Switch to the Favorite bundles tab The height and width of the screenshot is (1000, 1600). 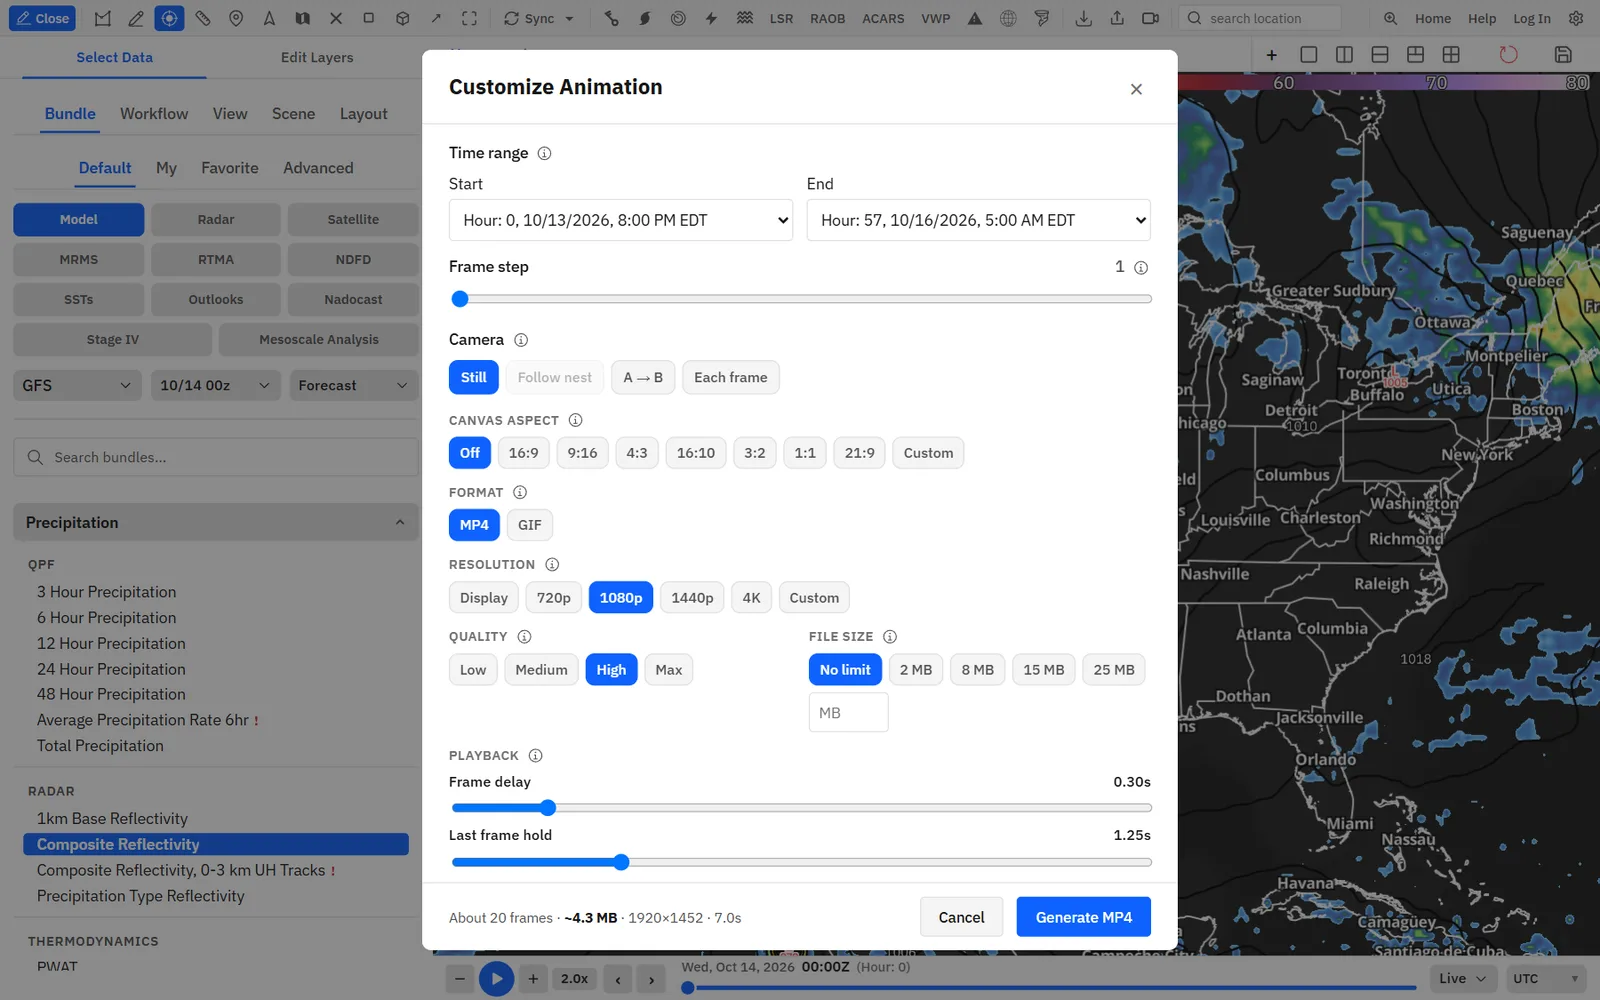[x=229, y=168]
